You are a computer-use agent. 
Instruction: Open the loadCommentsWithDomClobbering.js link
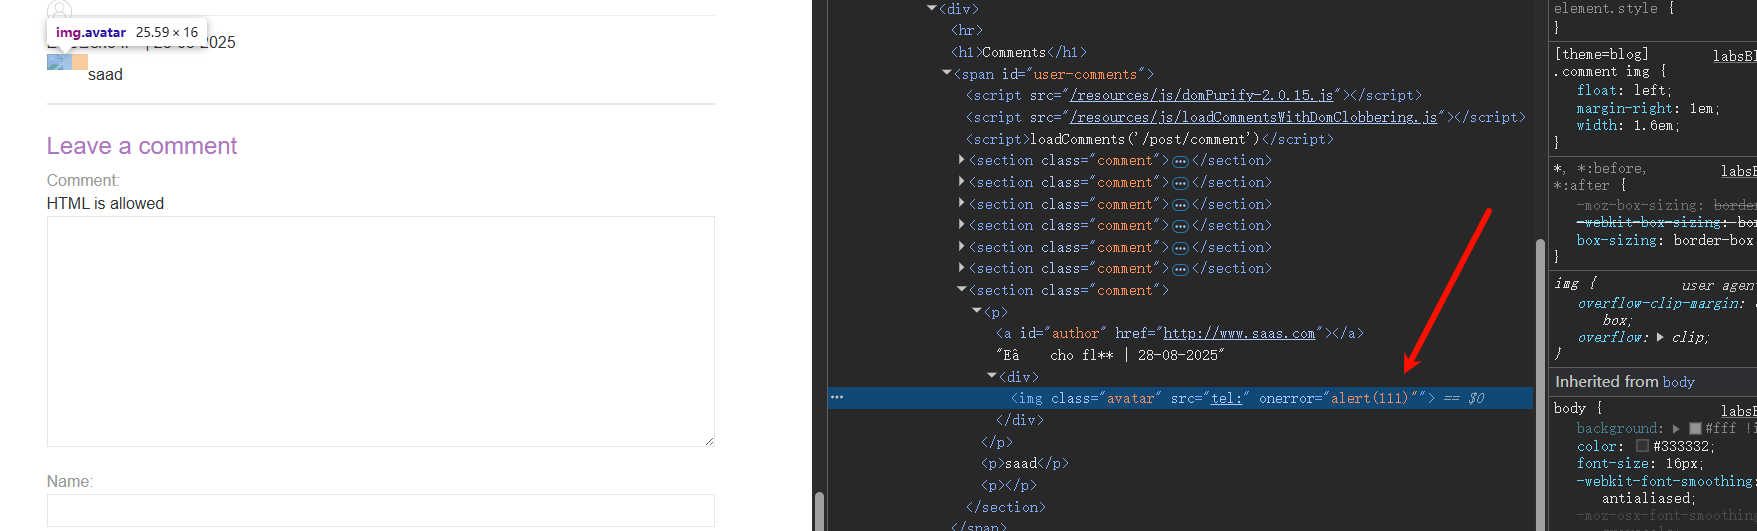pos(1253,117)
